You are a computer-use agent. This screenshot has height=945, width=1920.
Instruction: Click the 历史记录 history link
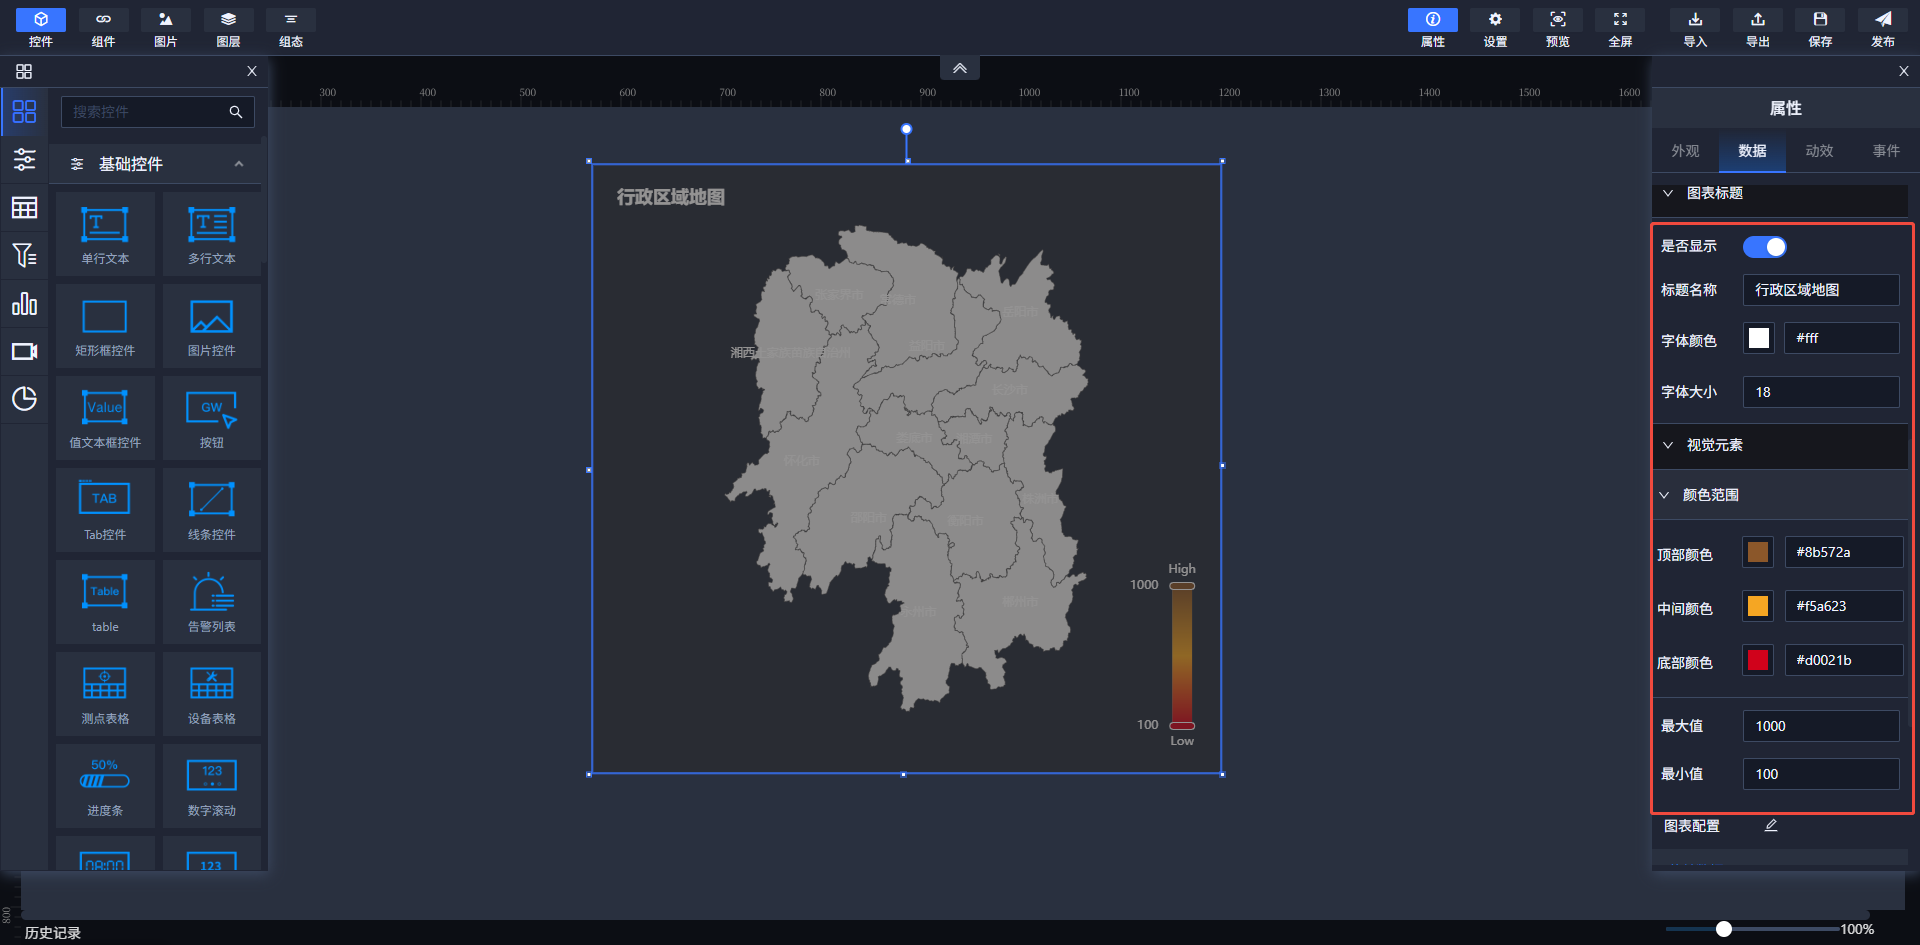pyautogui.click(x=53, y=933)
